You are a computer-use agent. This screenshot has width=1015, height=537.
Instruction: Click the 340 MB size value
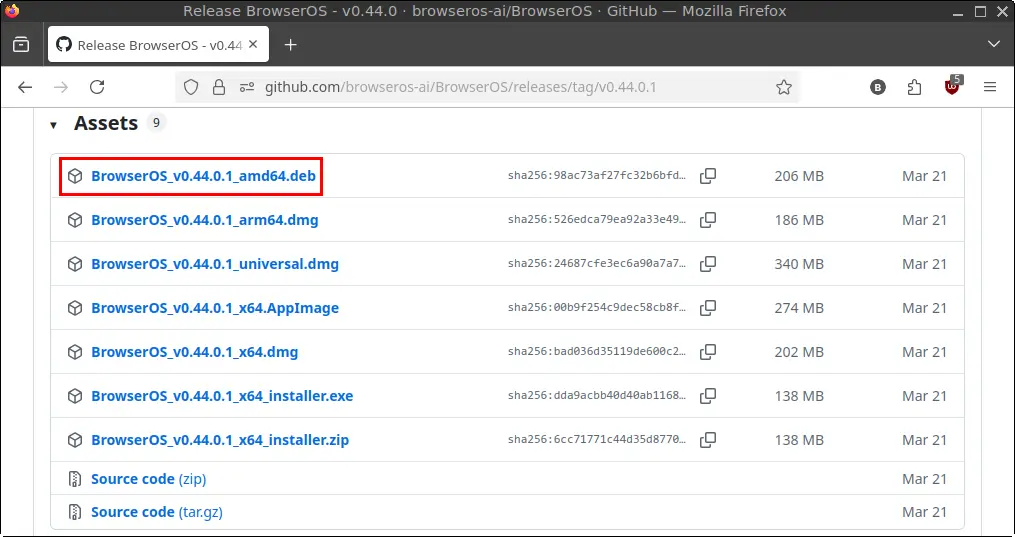coord(799,264)
